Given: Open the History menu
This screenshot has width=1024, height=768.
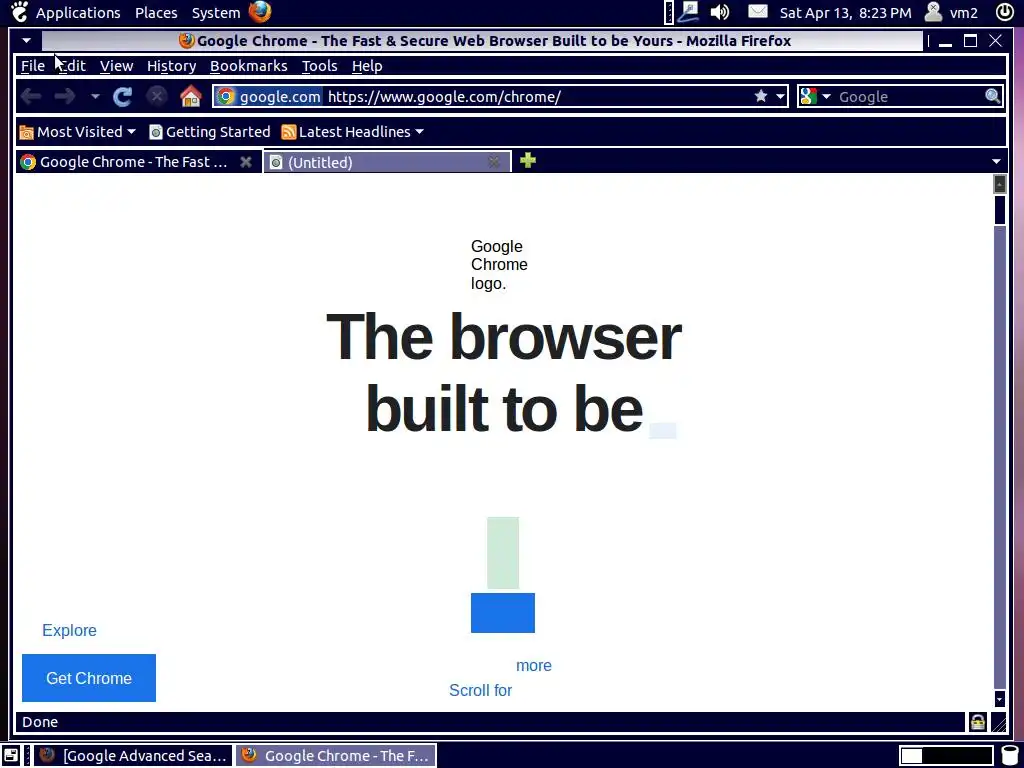Looking at the screenshot, I should (x=171, y=66).
